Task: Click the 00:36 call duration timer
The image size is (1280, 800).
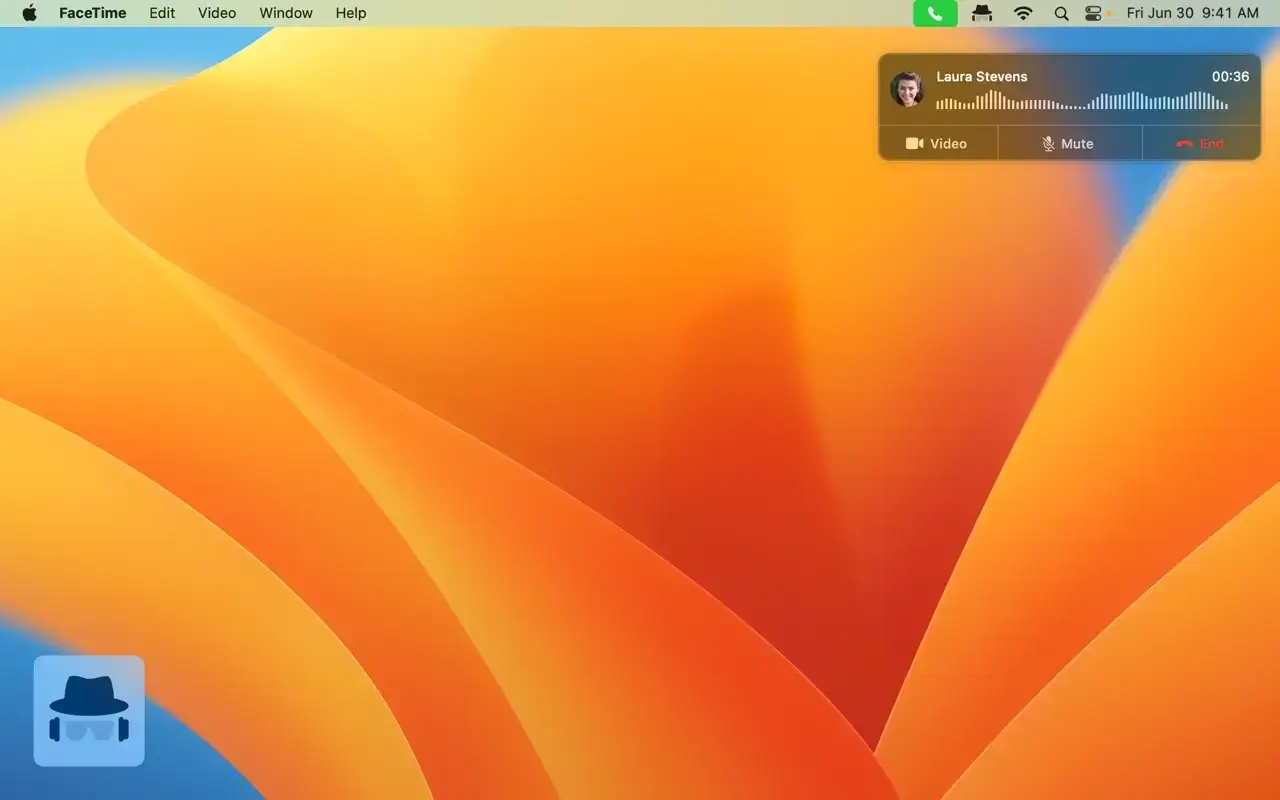Action: click(1230, 76)
